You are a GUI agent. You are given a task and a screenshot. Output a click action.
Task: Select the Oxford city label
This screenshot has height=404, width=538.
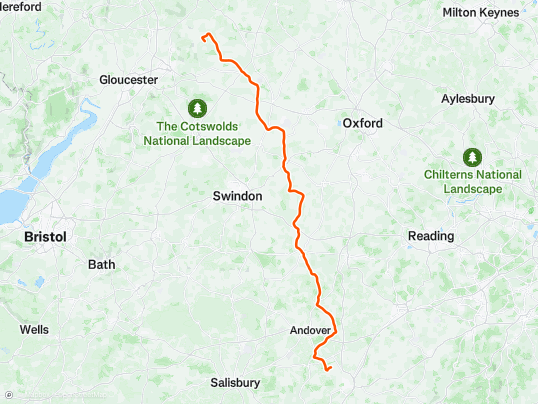(363, 123)
